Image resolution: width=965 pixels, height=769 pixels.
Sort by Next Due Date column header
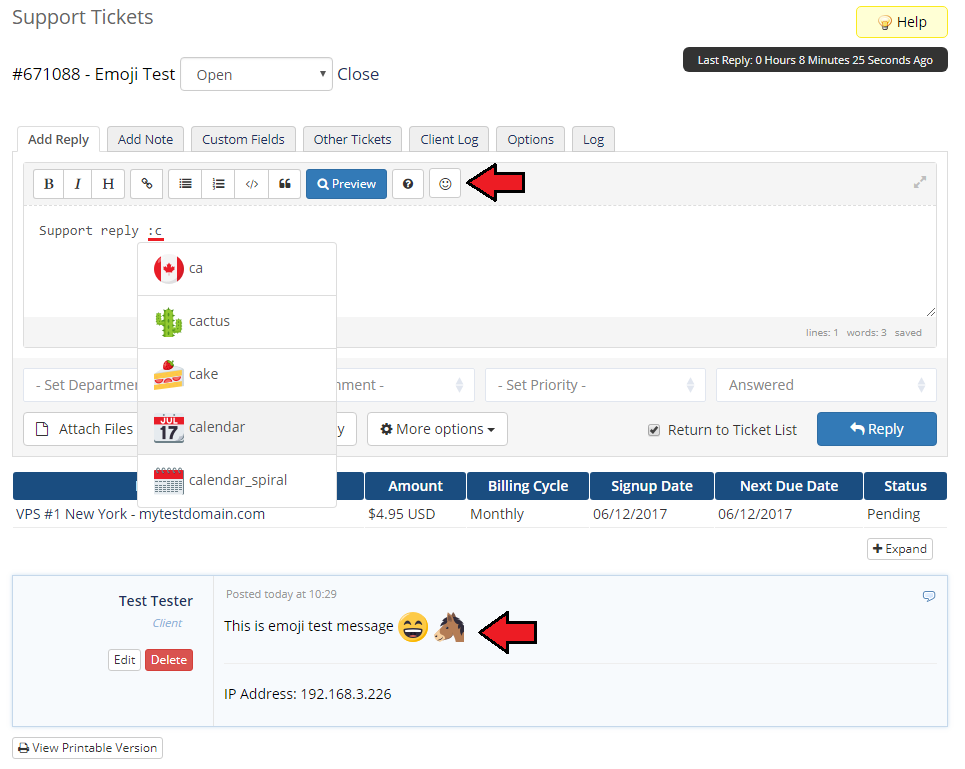click(789, 486)
